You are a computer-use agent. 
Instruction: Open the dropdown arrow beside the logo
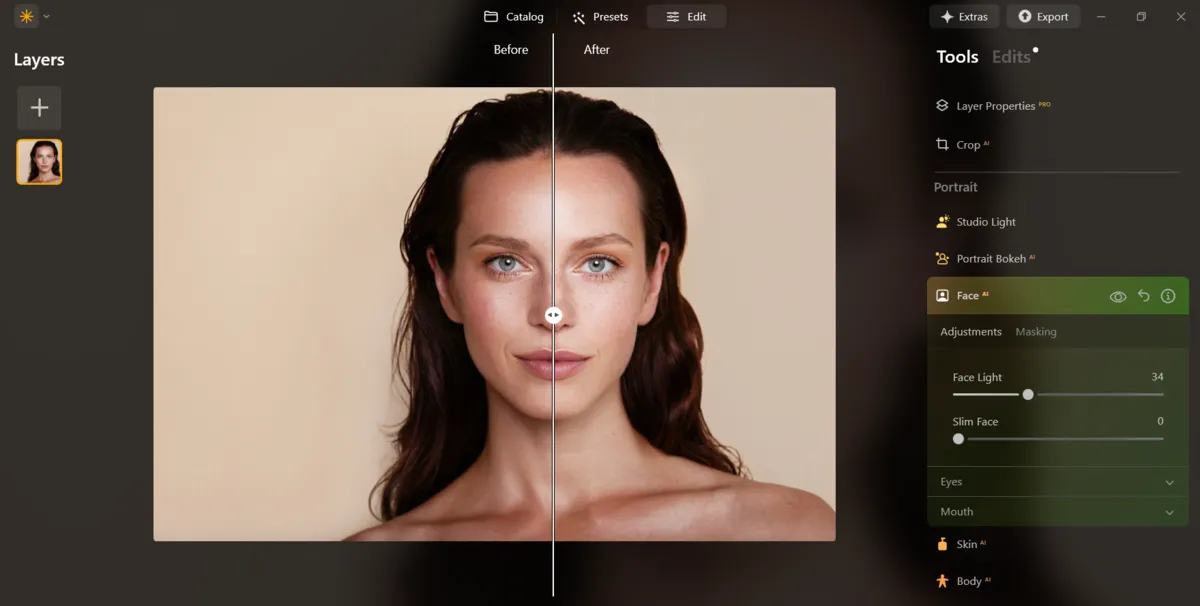(x=47, y=17)
